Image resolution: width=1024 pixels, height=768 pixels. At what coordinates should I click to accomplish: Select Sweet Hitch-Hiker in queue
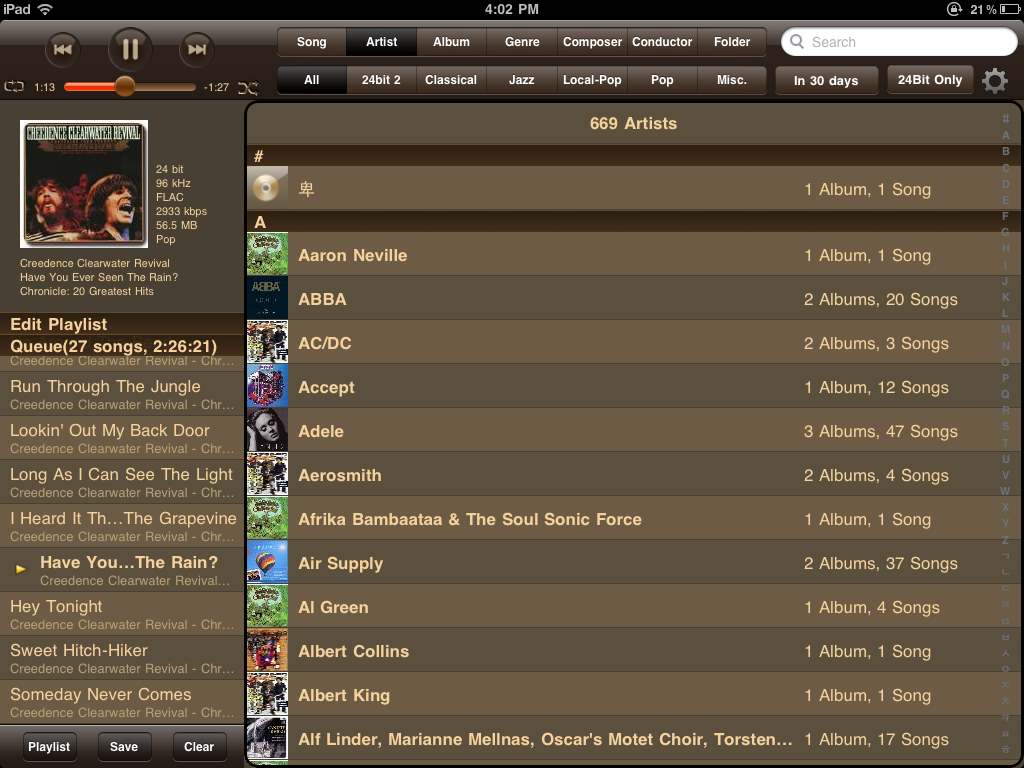[x=122, y=658]
